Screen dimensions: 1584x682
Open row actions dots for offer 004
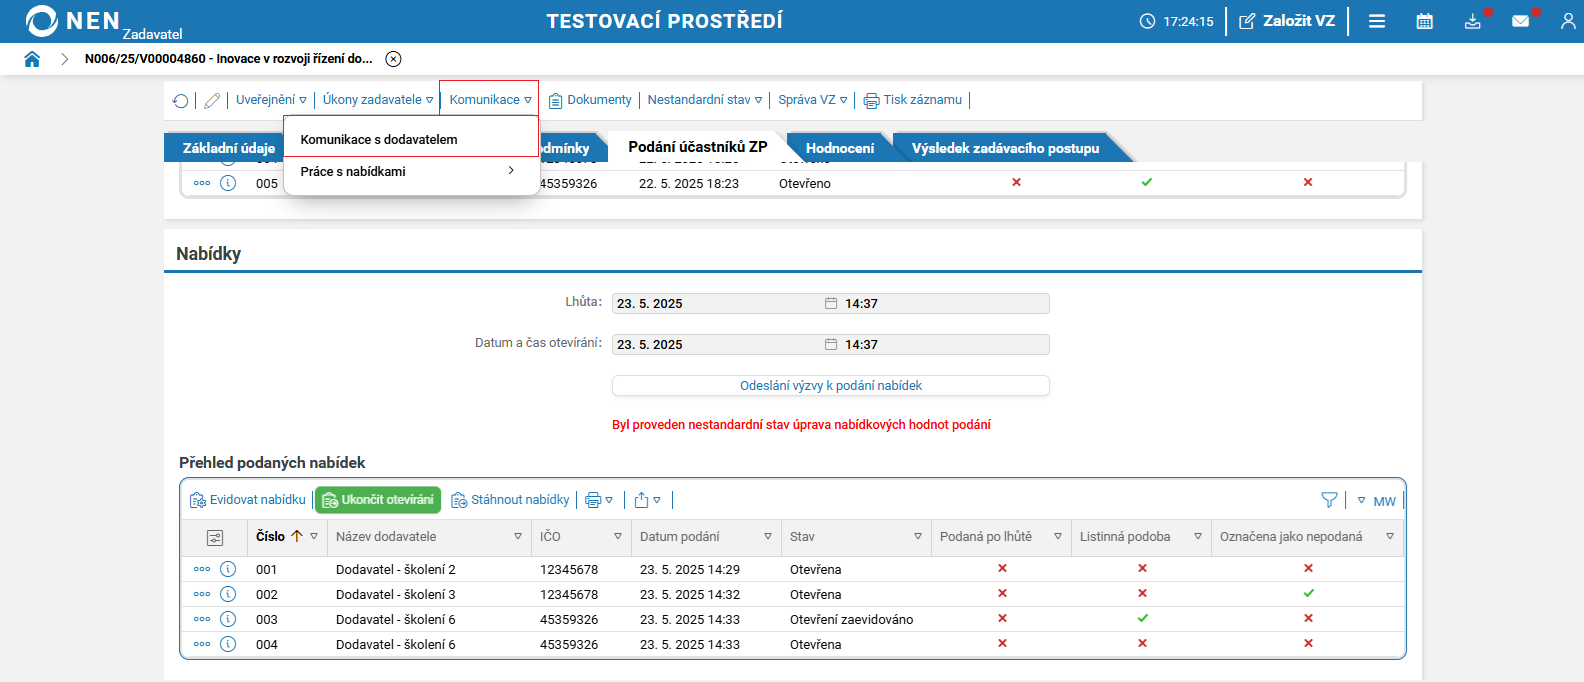click(202, 644)
